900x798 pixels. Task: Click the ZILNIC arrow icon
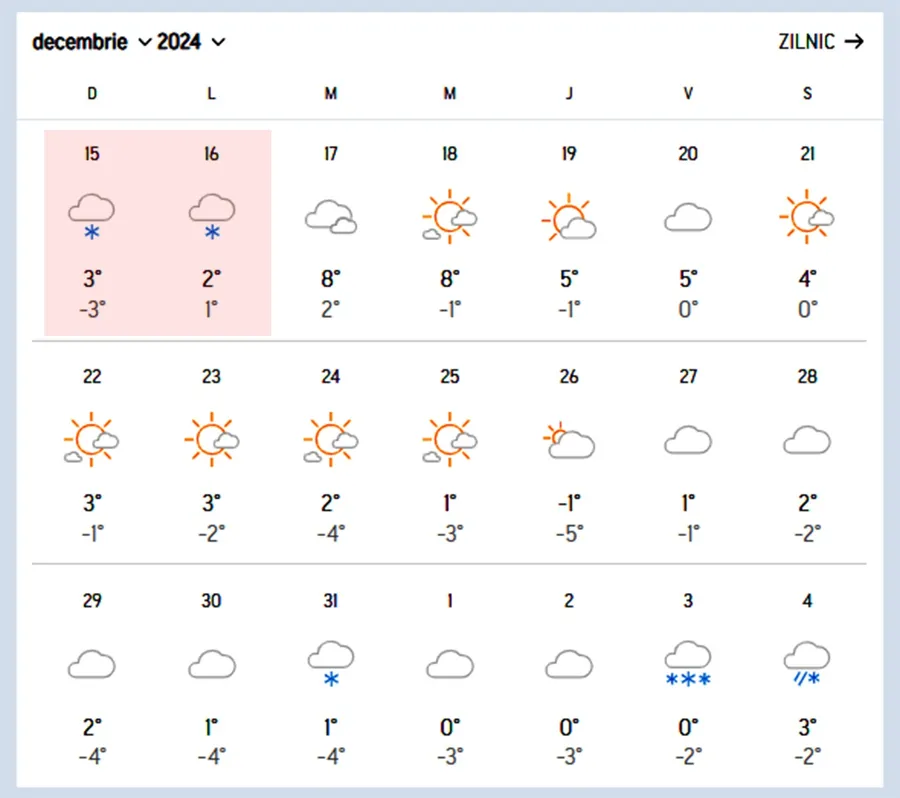pyautogui.click(x=853, y=42)
